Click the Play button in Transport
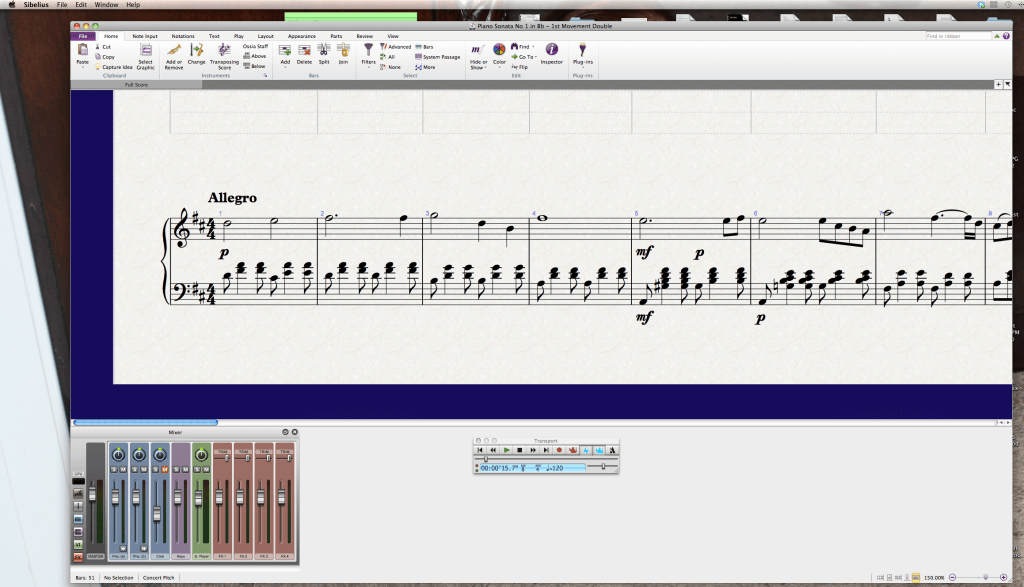The image size is (1024, 587). (506, 450)
